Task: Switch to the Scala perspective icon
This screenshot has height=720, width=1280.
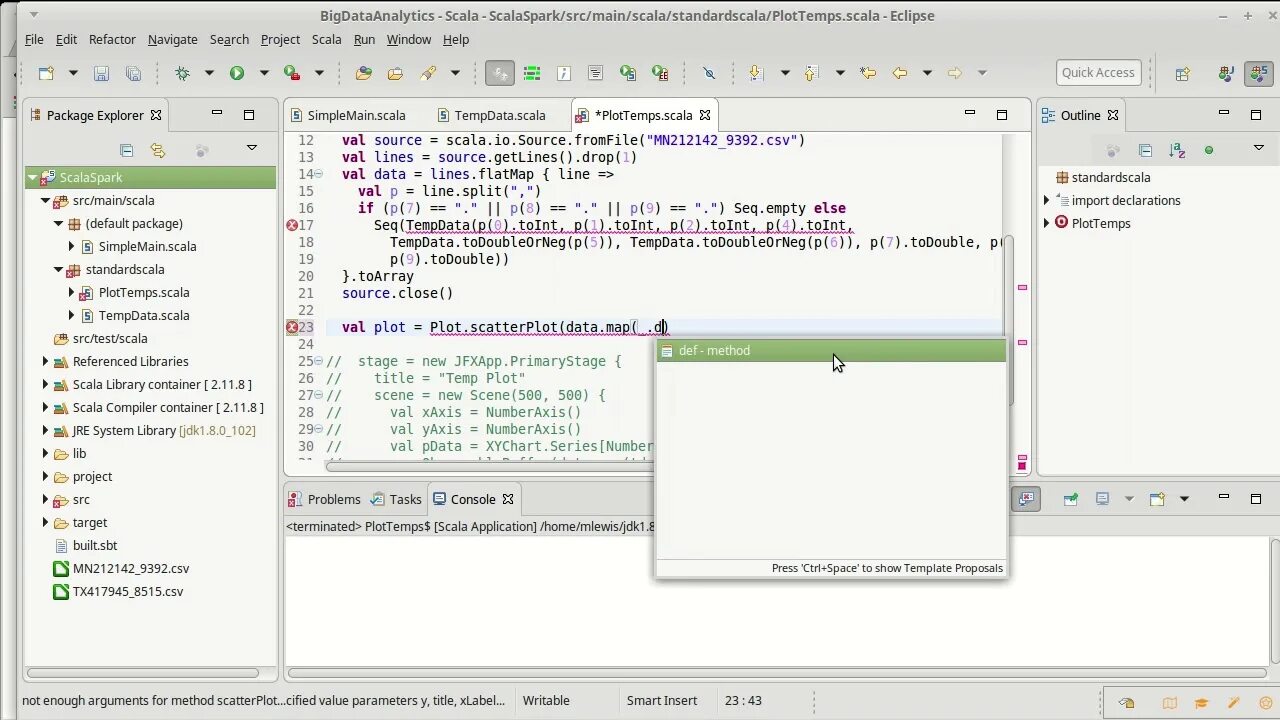Action: pyautogui.click(x=1258, y=73)
